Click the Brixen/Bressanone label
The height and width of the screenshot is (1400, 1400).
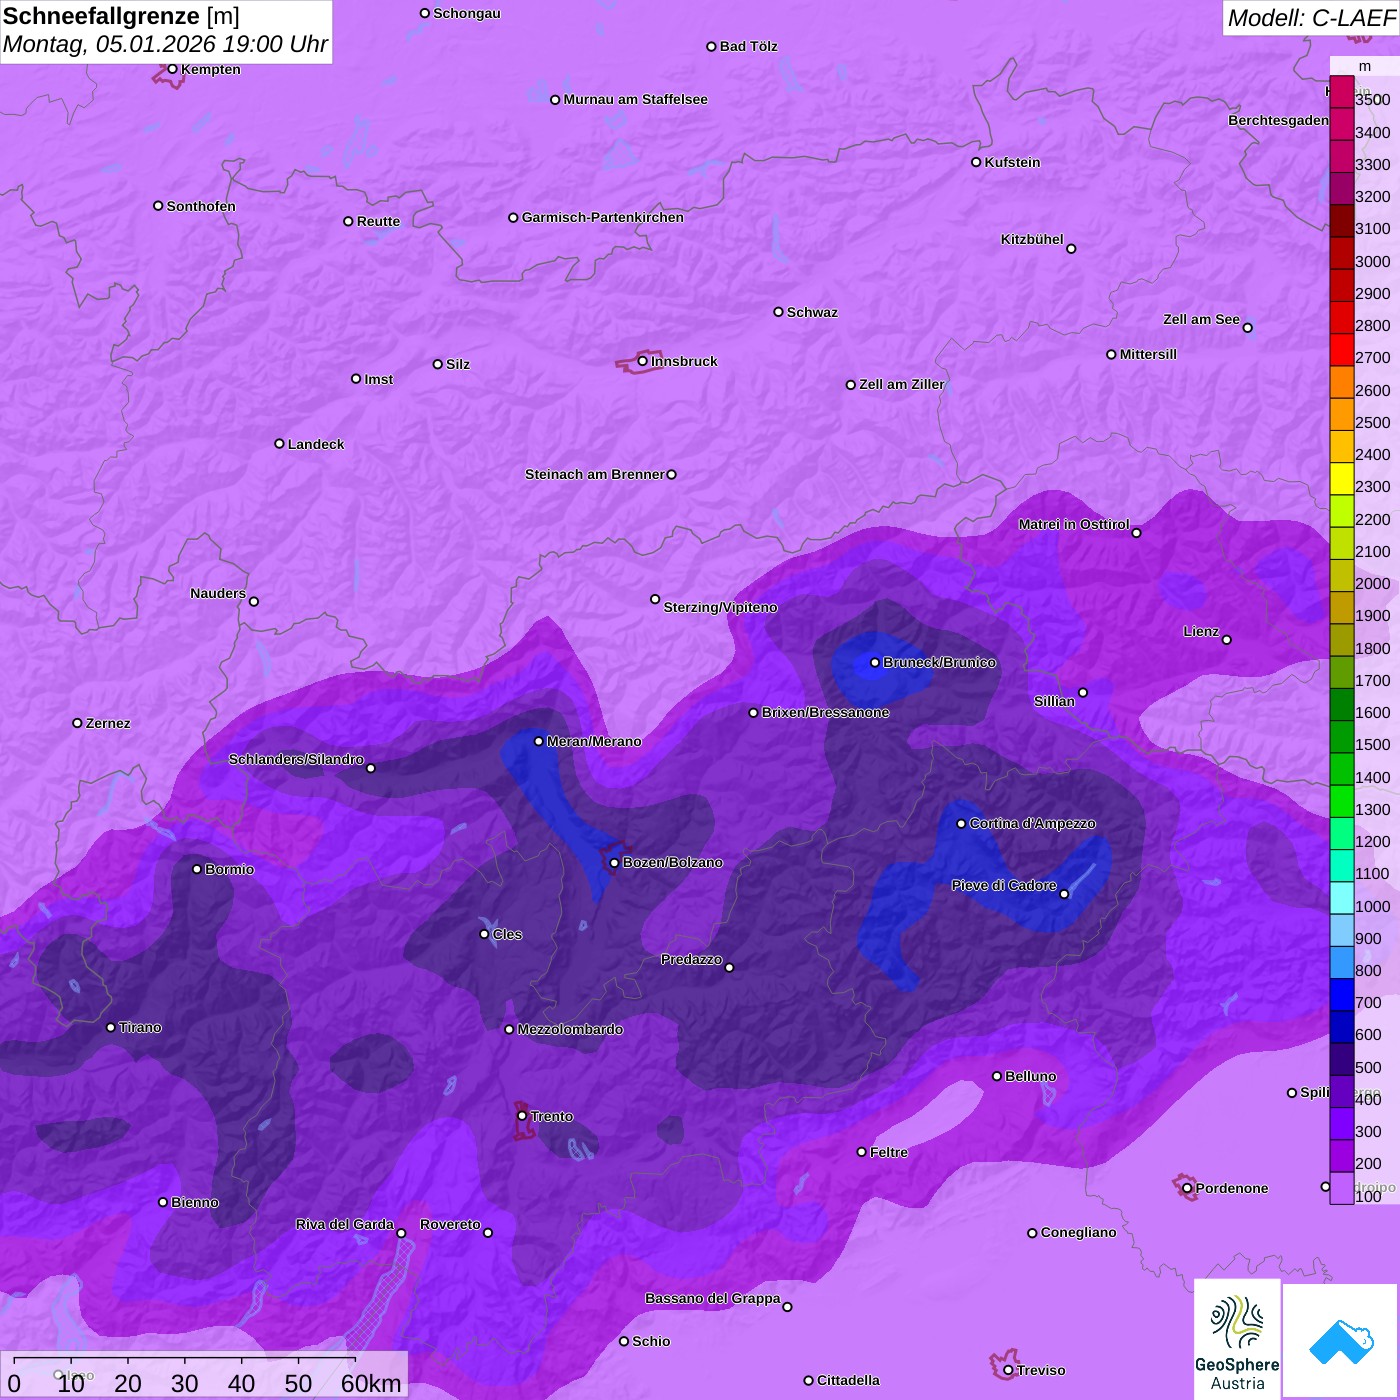pyautogui.click(x=825, y=712)
